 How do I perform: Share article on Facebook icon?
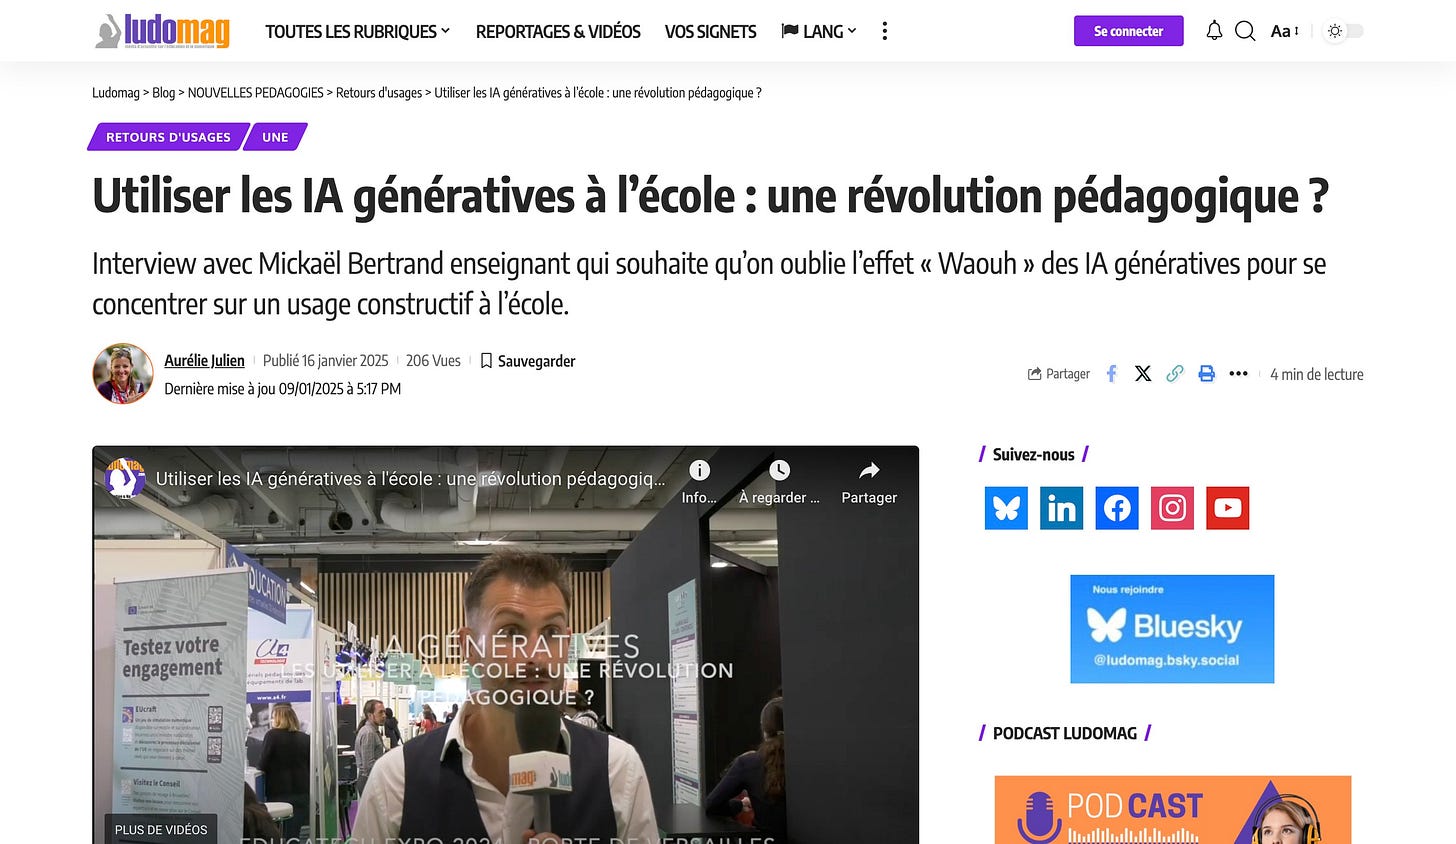click(1111, 374)
